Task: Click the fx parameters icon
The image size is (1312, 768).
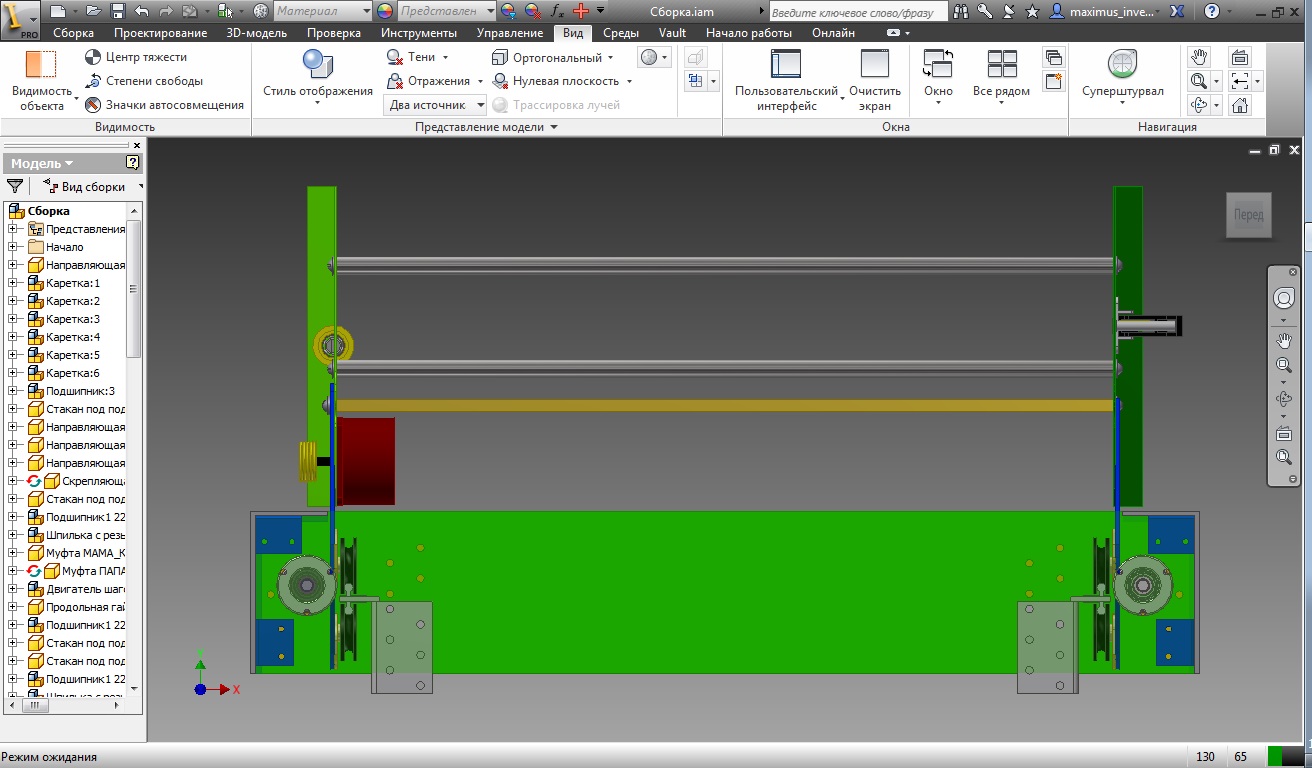Action: click(x=558, y=11)
